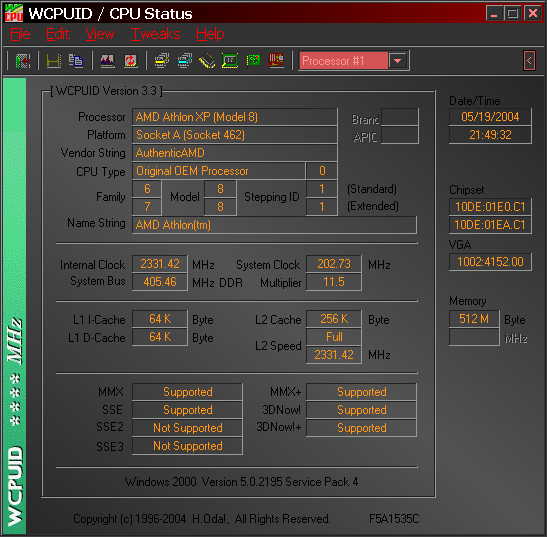547x537 pixels.
Task: Click the F5A1535C code at bottom
Action: pos(394,519)
